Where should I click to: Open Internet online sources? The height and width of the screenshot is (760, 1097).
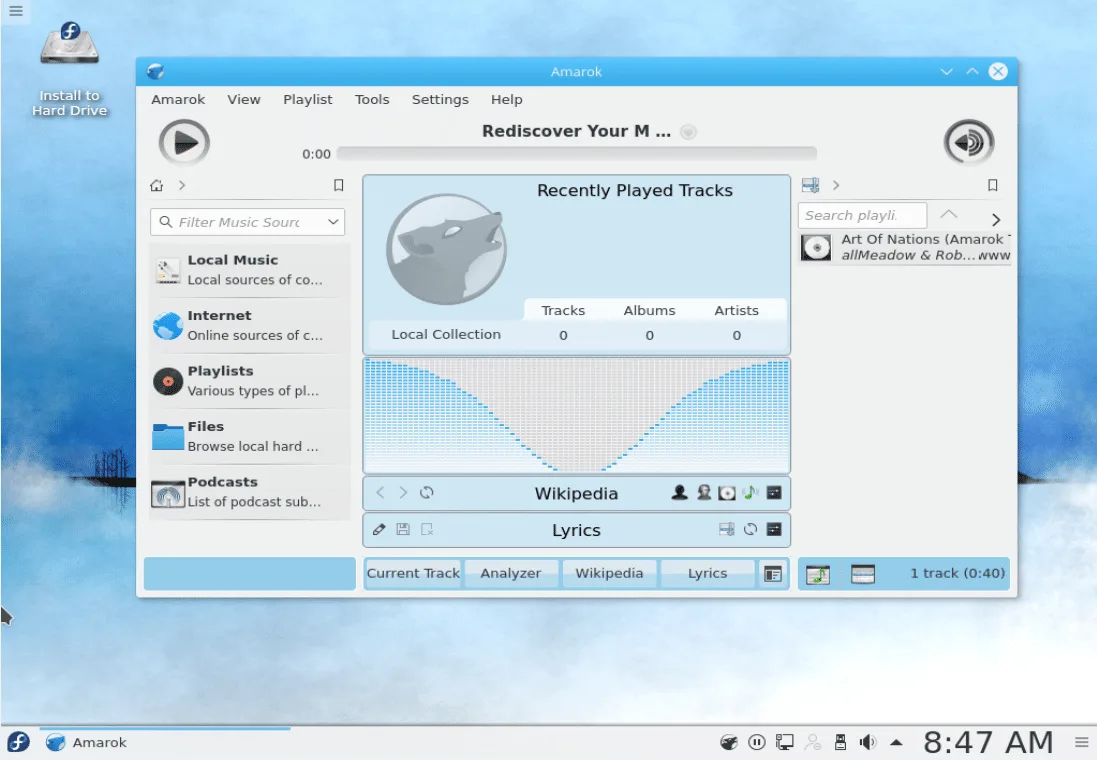[x=250, y=325]
